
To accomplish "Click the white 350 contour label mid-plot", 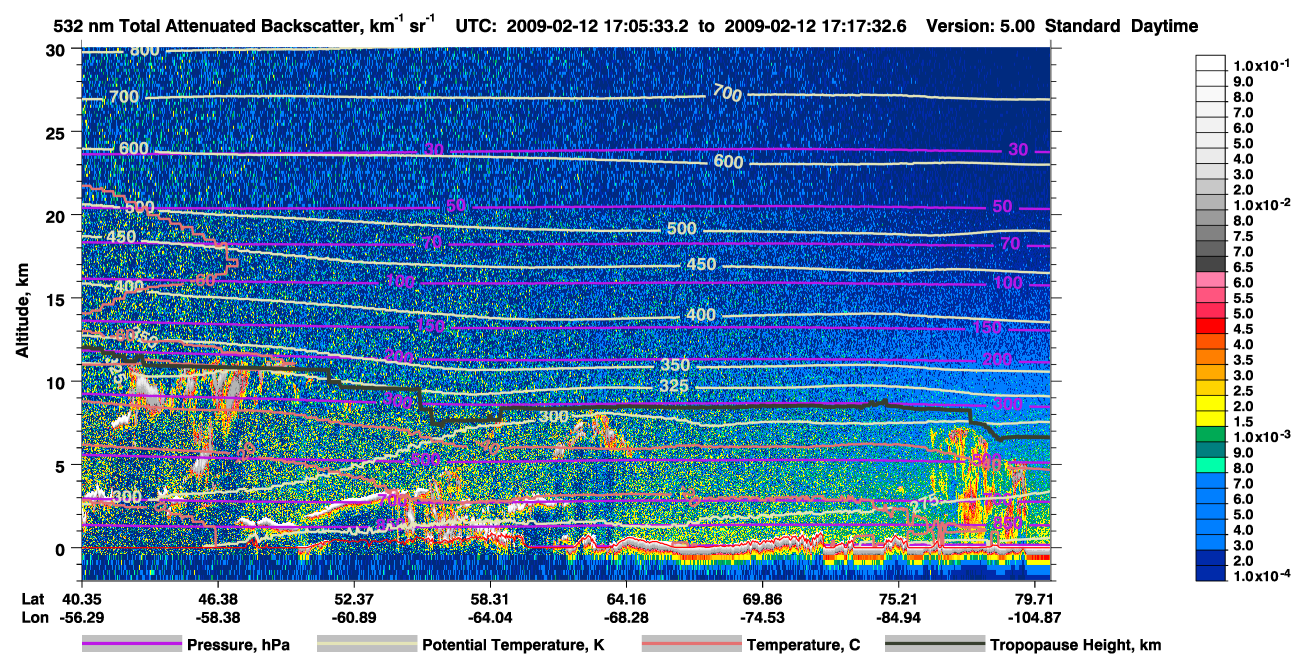I will (675, 365).
